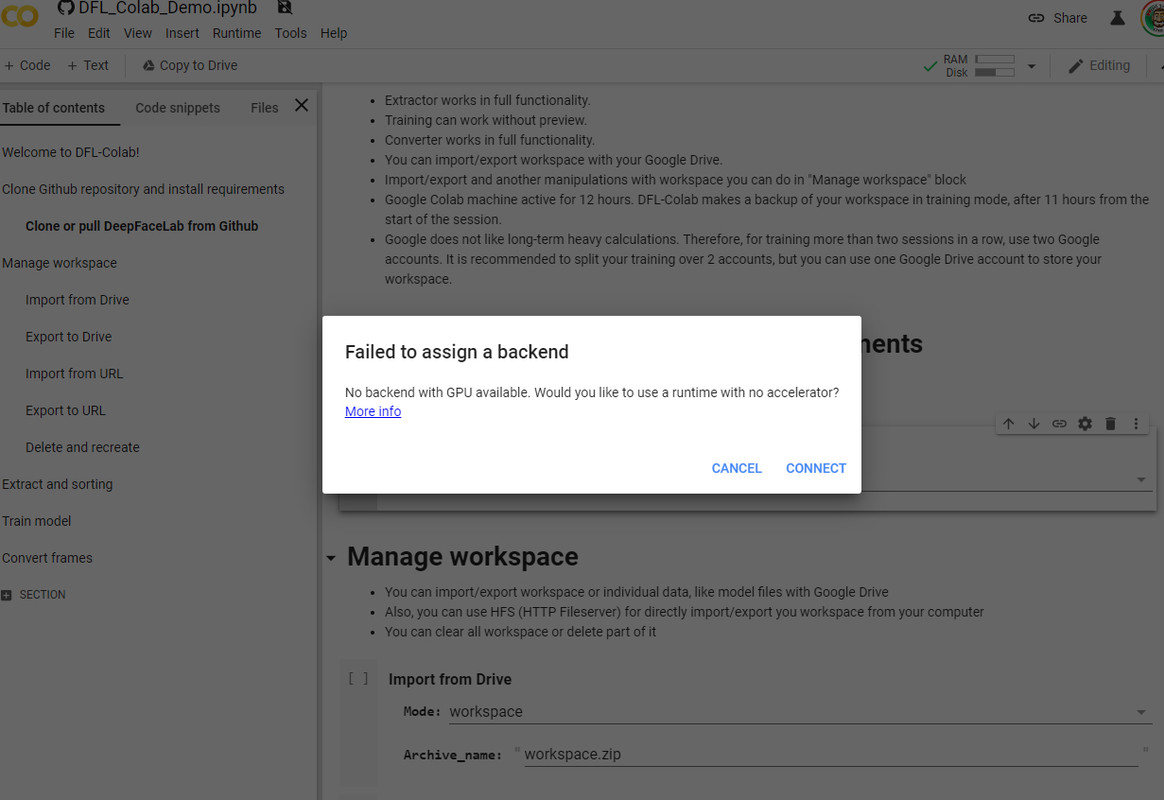1164x800 pixels.
Task: Click the save-disabled icon after notebook title
Action: tap(284, 7)
